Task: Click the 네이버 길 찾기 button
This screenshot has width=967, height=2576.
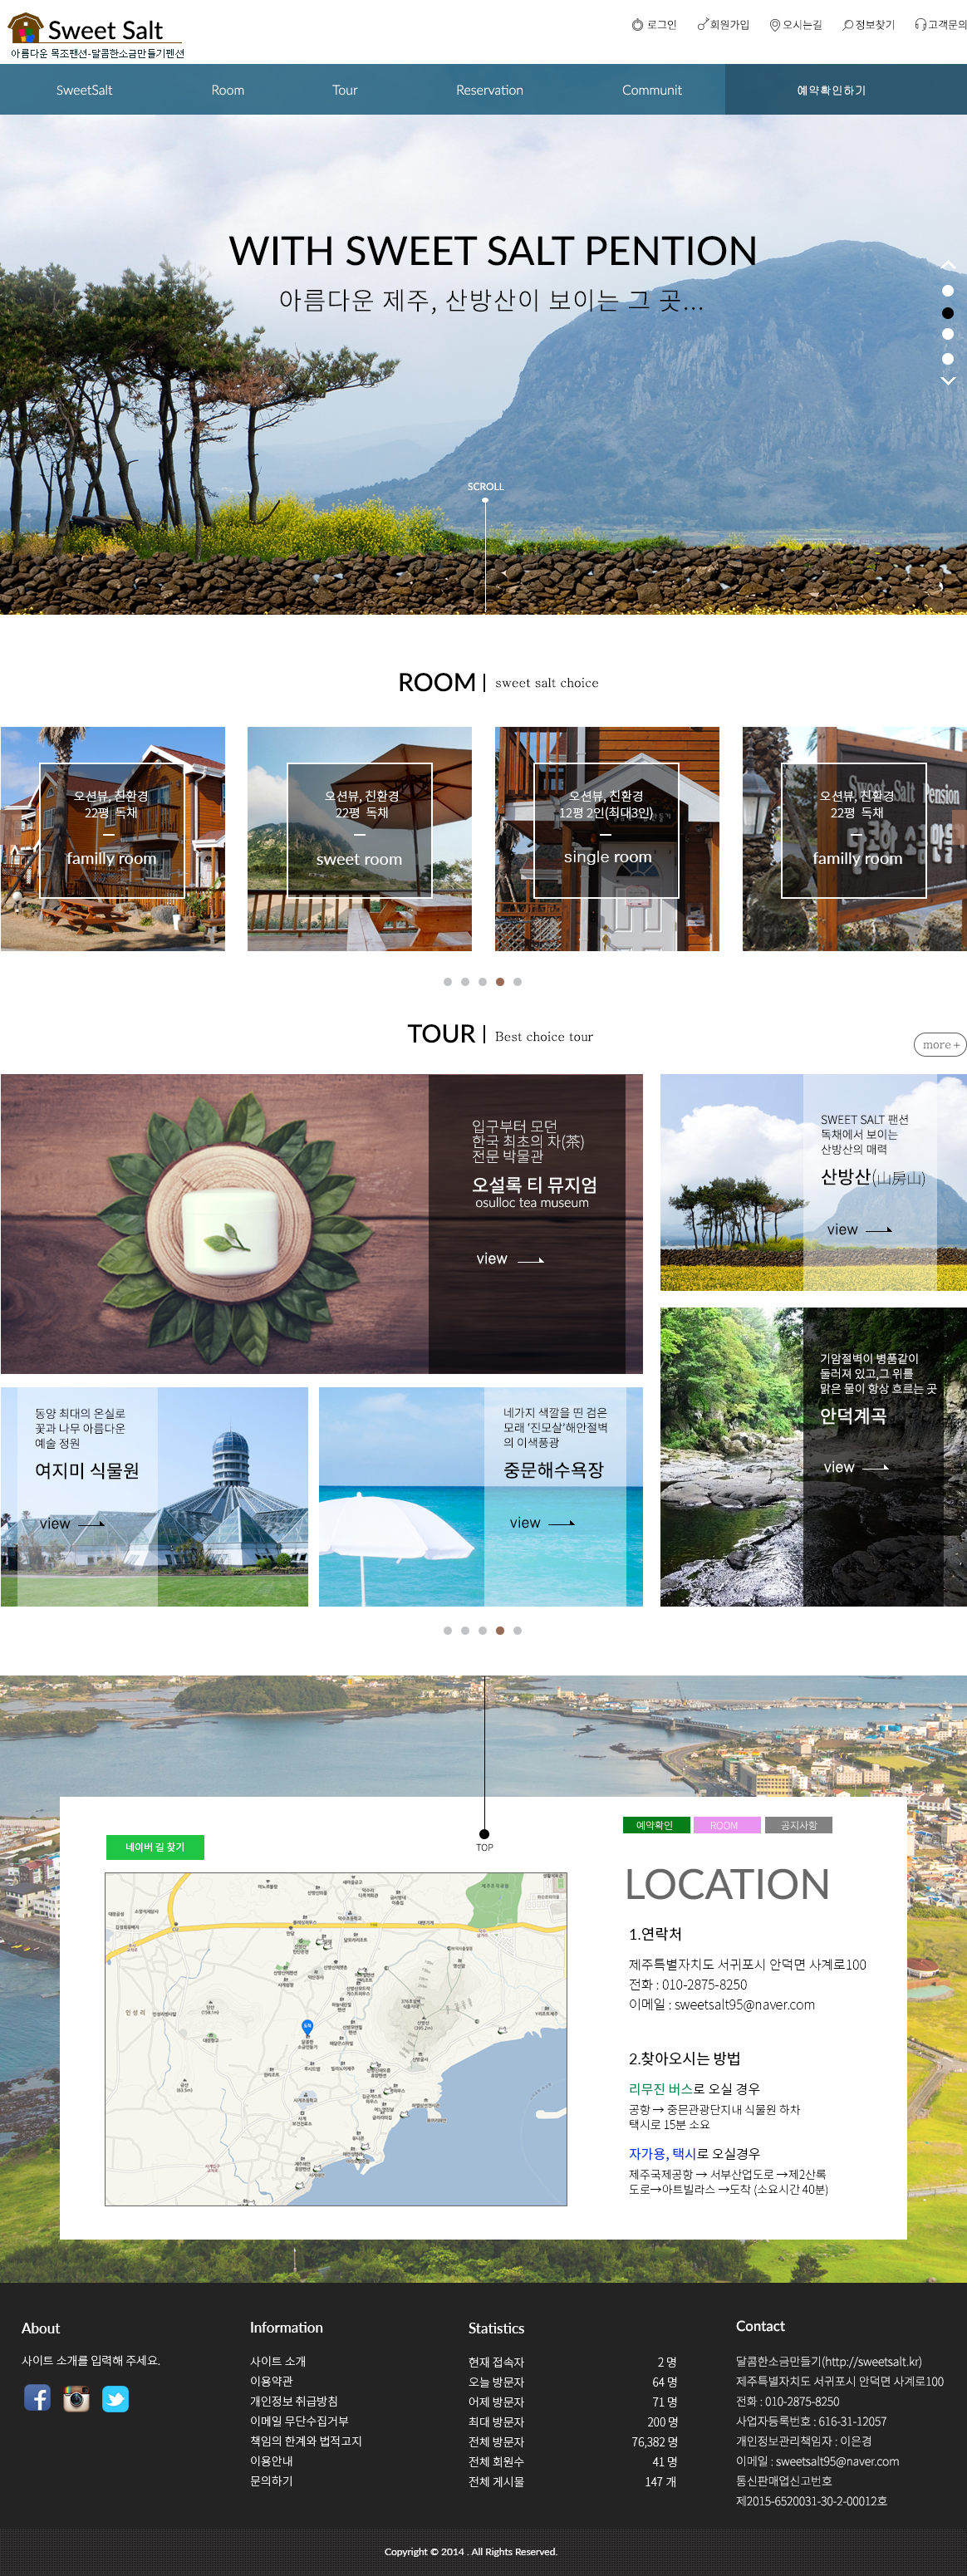Action: tap(155, 1847)
